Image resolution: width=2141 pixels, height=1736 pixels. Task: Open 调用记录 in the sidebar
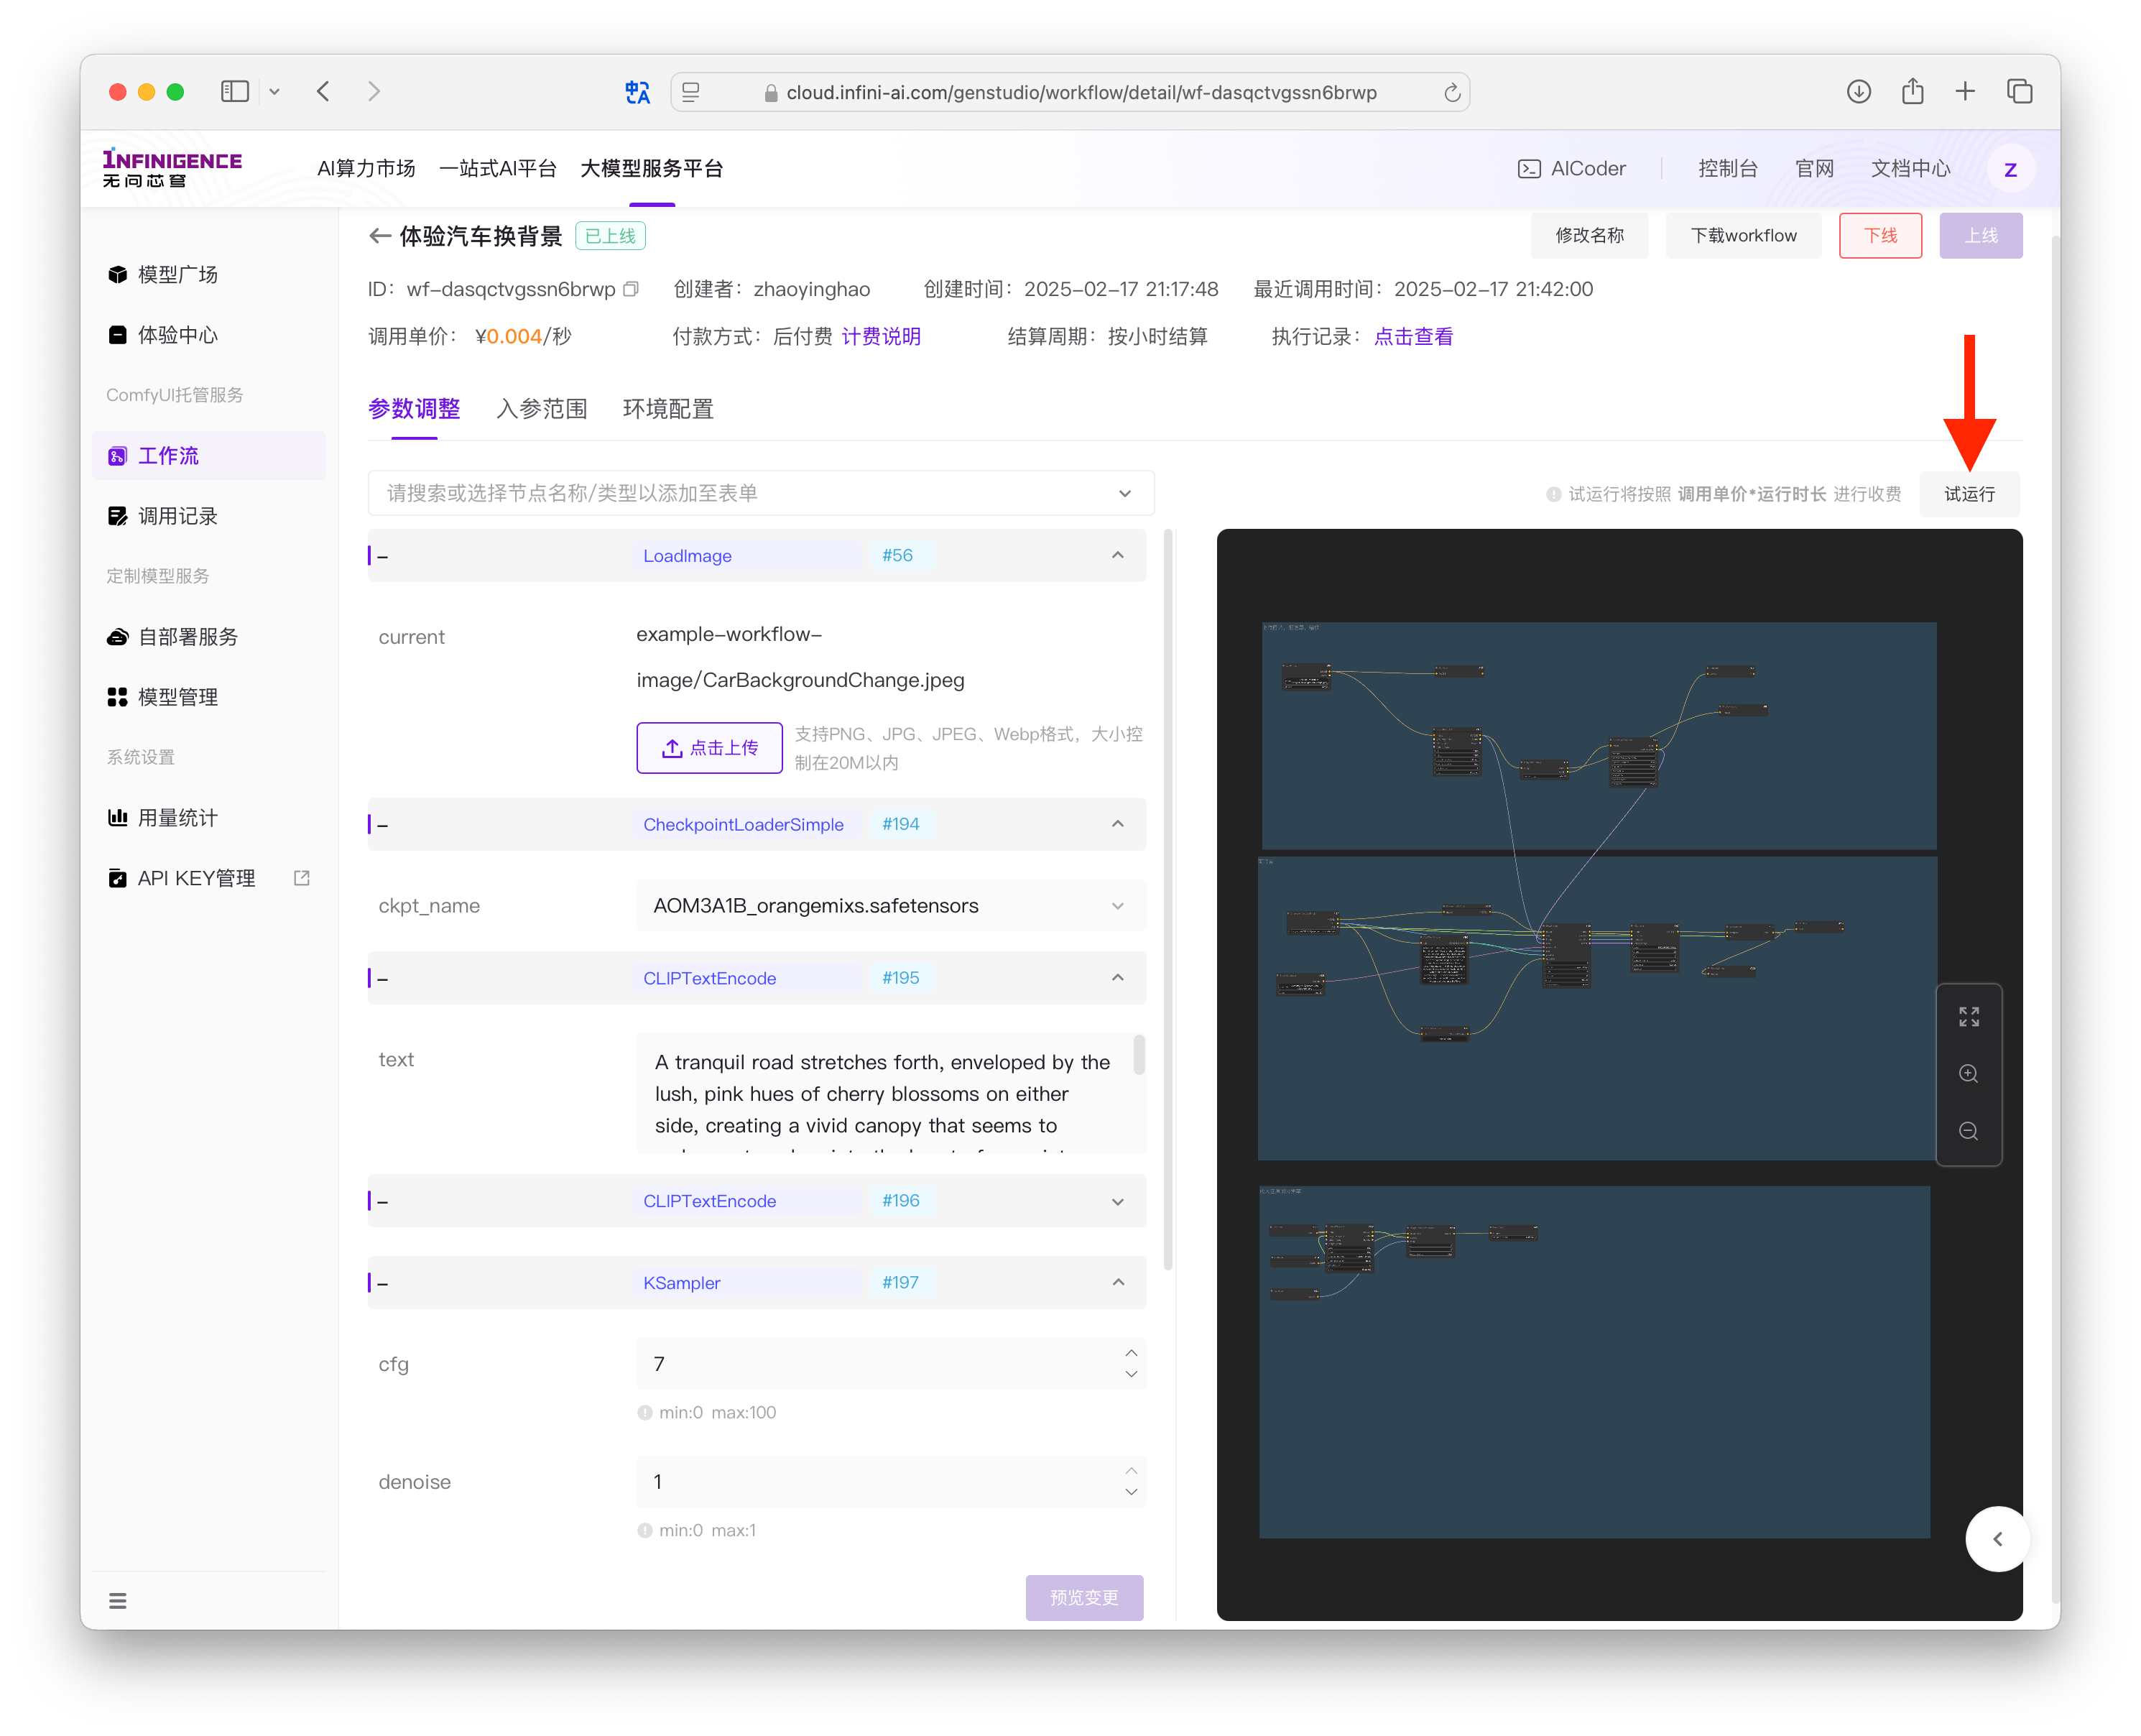[x=210, y=516]
